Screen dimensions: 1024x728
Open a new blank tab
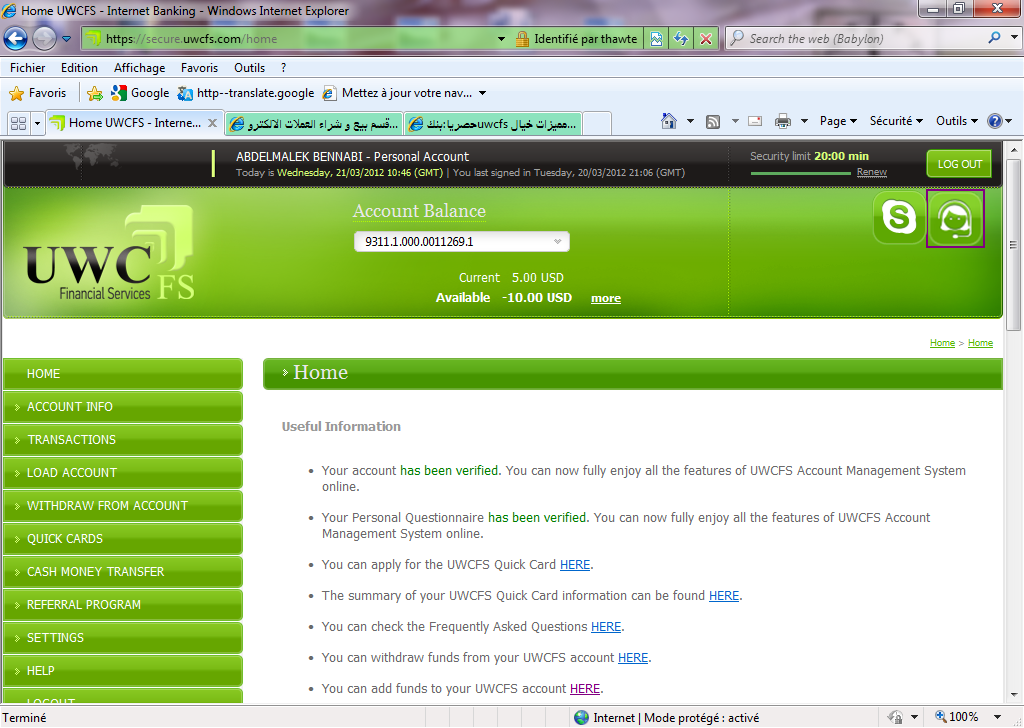coord(597,123)
